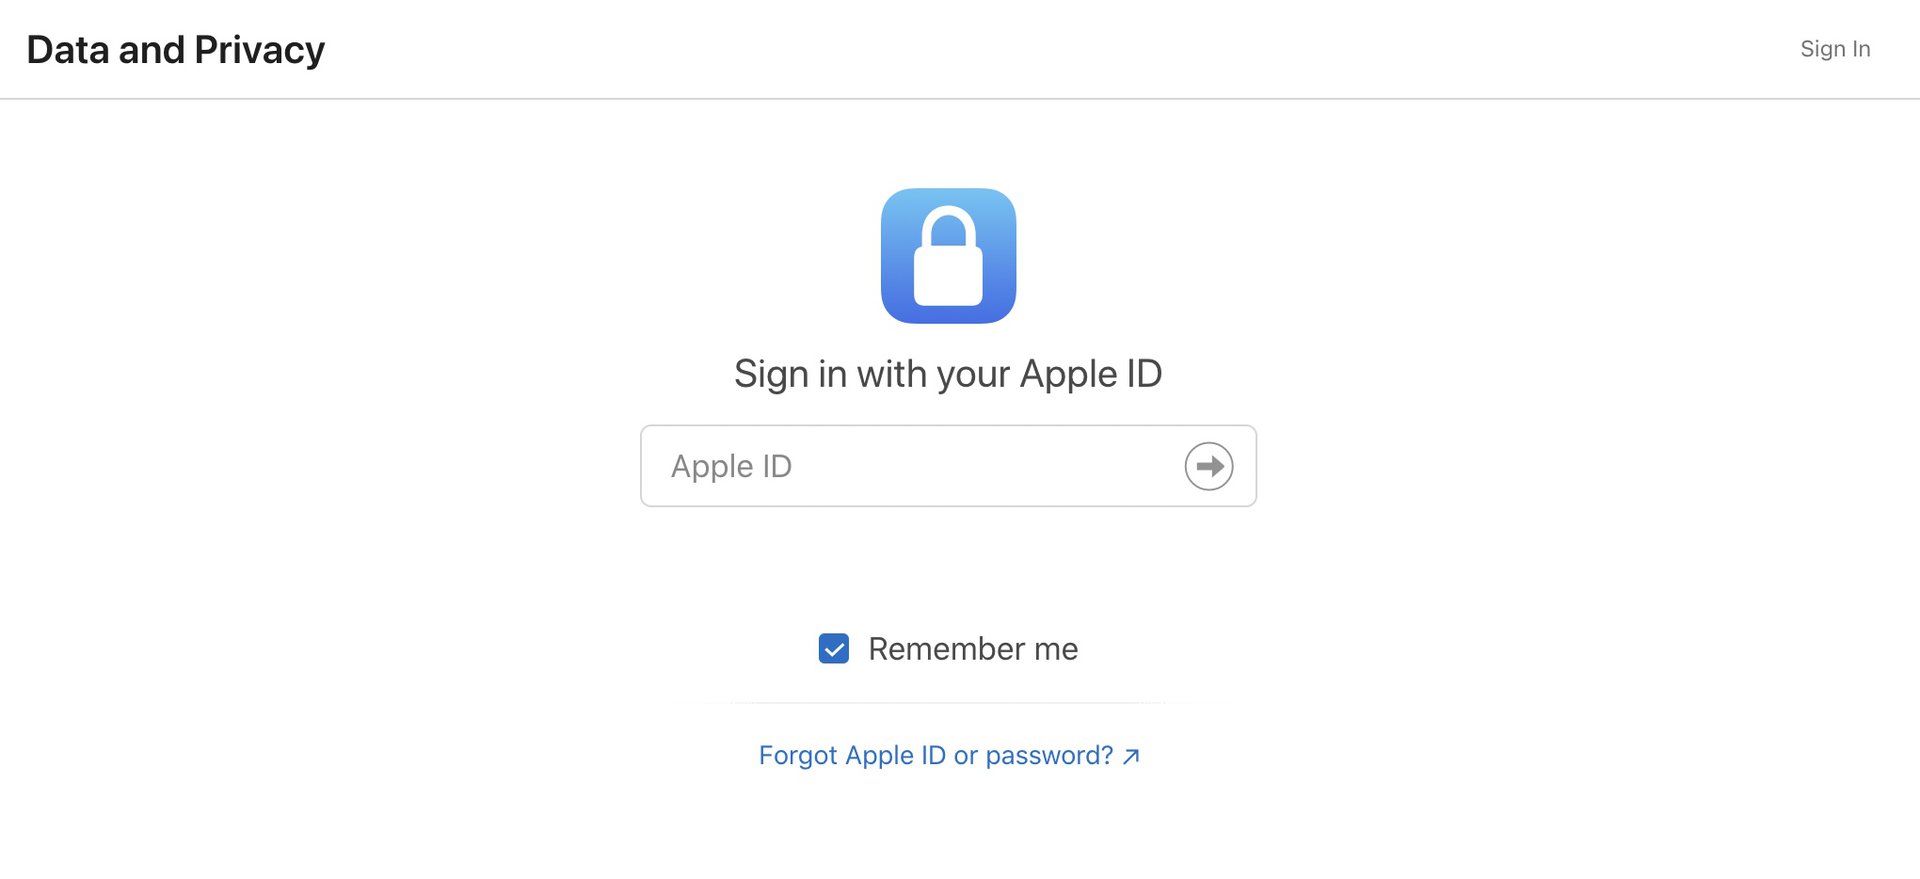Click the words Apple ID in the sign-in heading
Image resolution: width=1920 pixels, height=879 pixels.
1090,374
